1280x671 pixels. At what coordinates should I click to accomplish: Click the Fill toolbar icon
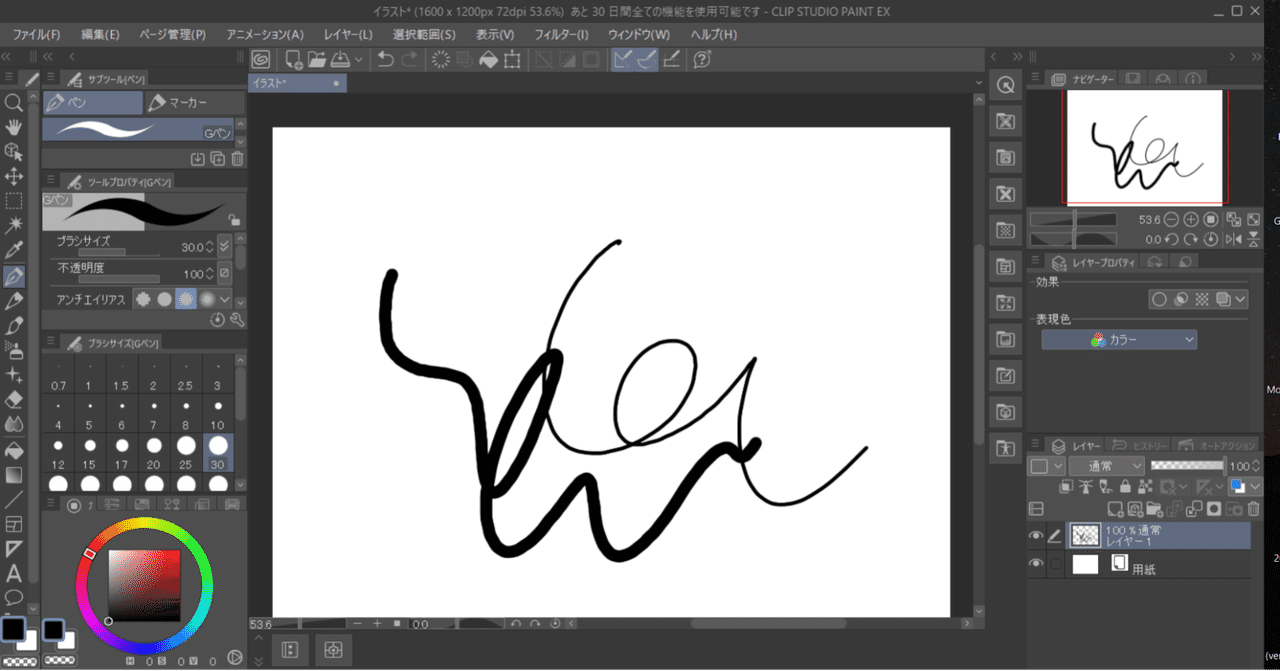coord(489,59)
